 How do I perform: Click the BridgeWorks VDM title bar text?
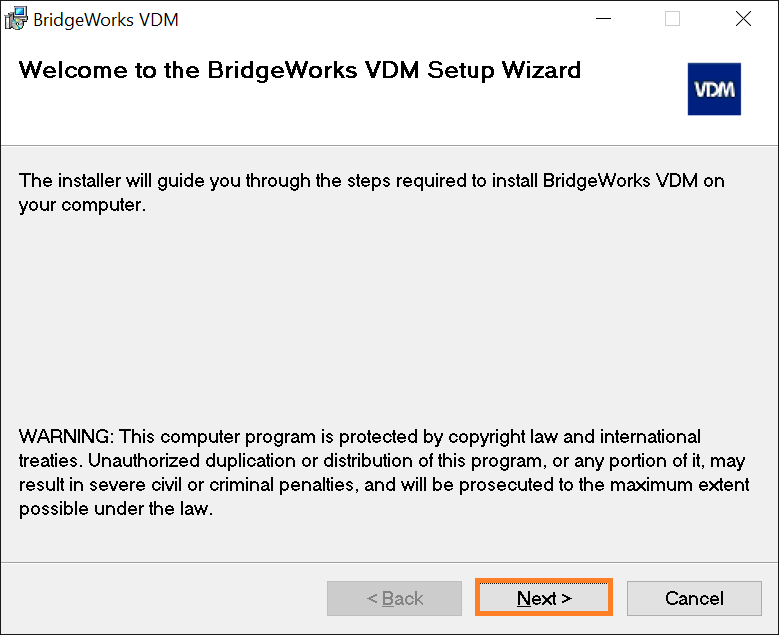[106, 20]
